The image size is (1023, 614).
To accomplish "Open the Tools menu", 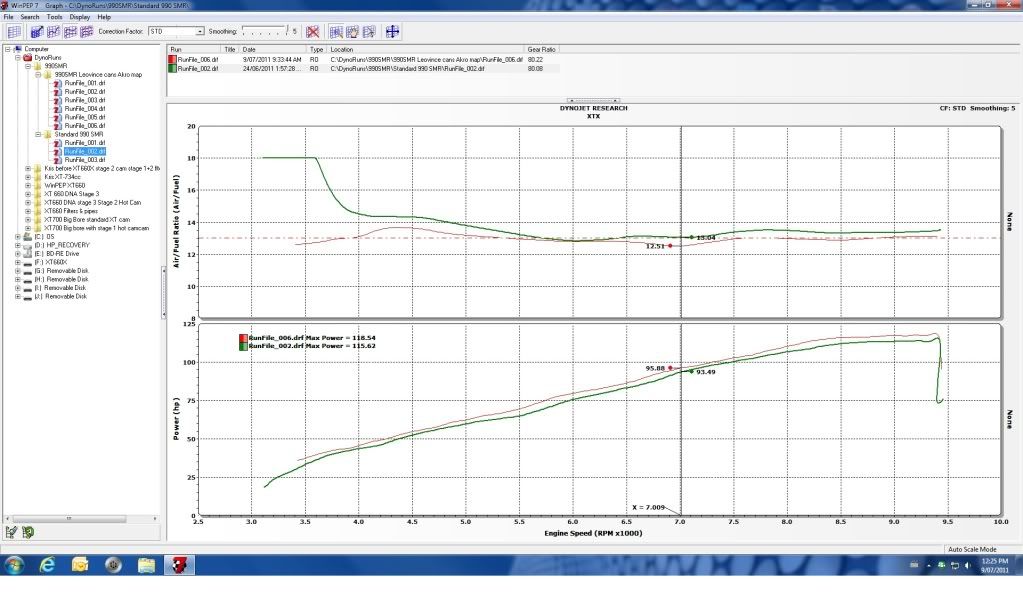I will pos(54,17).
